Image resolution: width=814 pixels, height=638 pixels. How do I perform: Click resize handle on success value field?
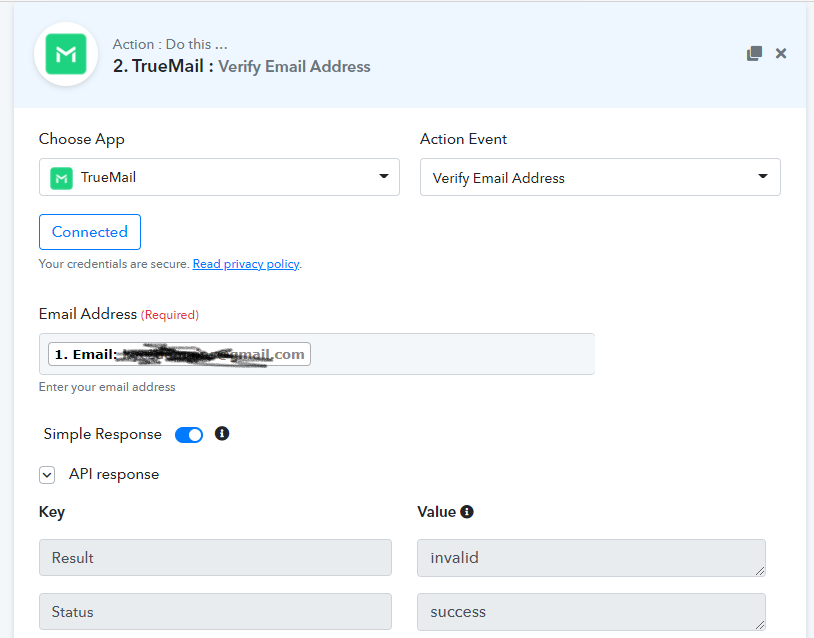coord(759,623)
